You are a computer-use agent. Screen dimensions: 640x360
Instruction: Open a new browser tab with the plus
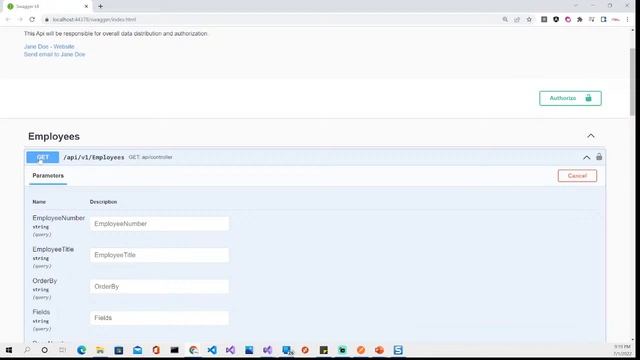(100, 6)
